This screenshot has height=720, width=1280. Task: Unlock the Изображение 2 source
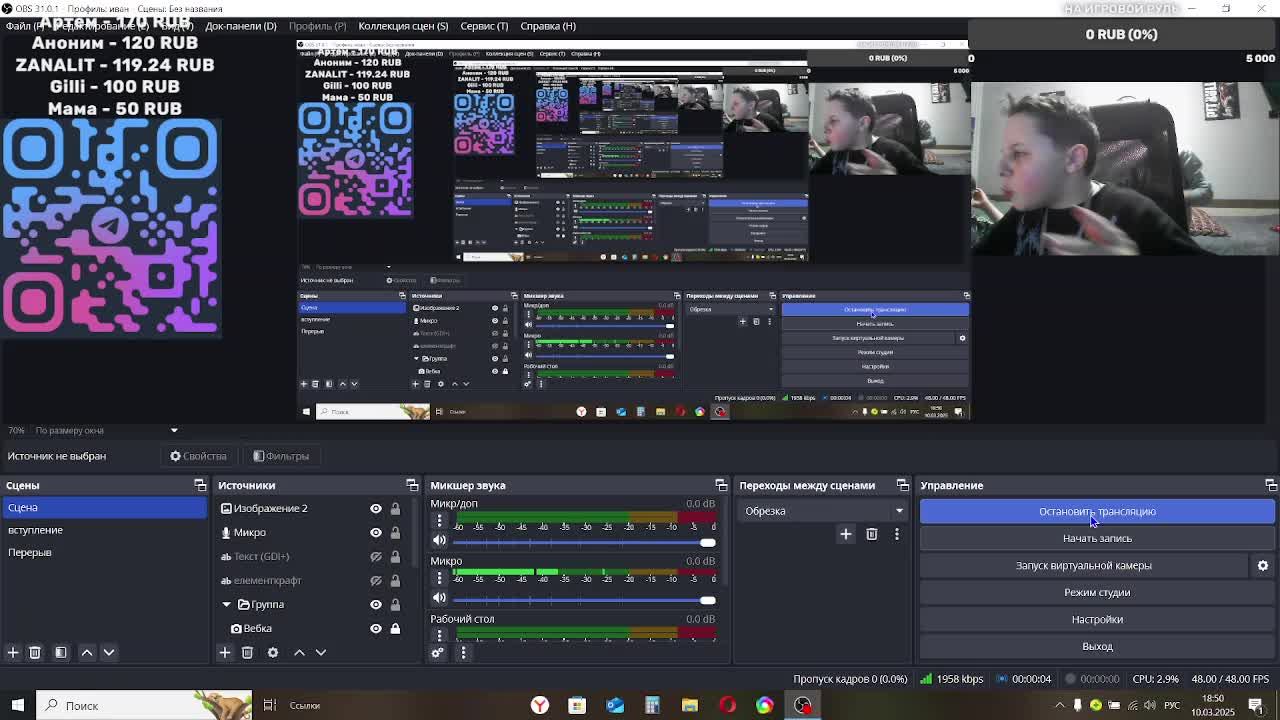point(395,508)
